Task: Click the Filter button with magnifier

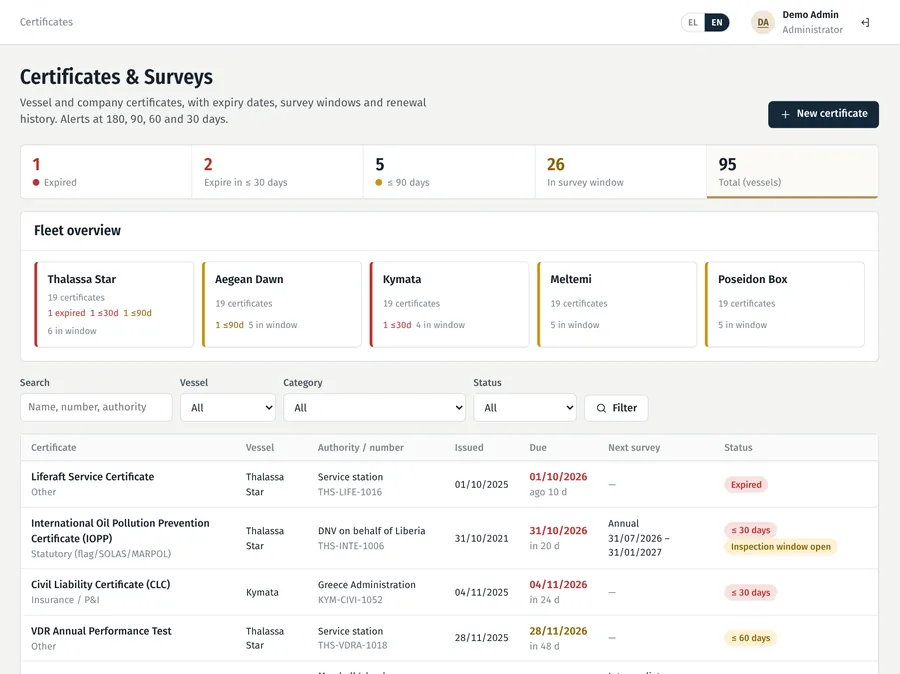Action: point(616,408)
